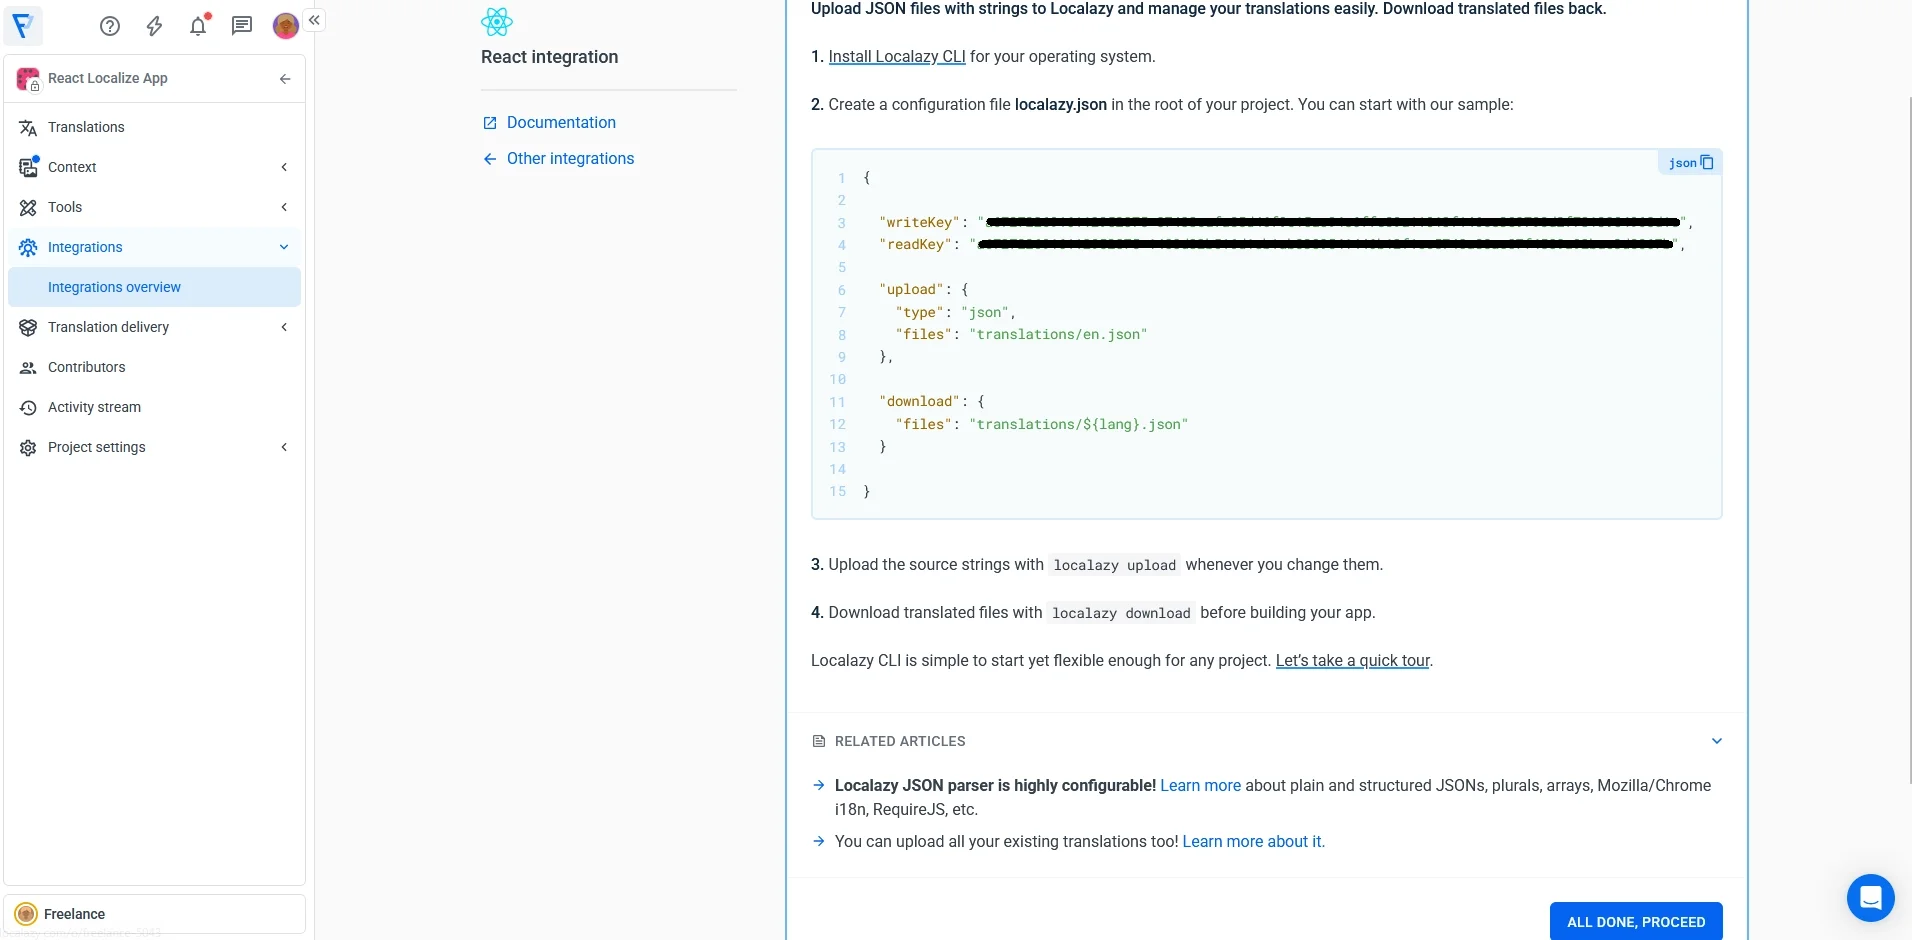The image size is (1912, 940).
Task: Open the notifications bell icon
Action: (x=198, y=26)
